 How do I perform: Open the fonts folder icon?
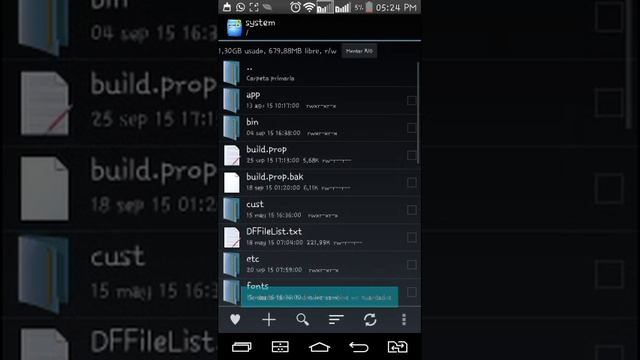(231, 292)
